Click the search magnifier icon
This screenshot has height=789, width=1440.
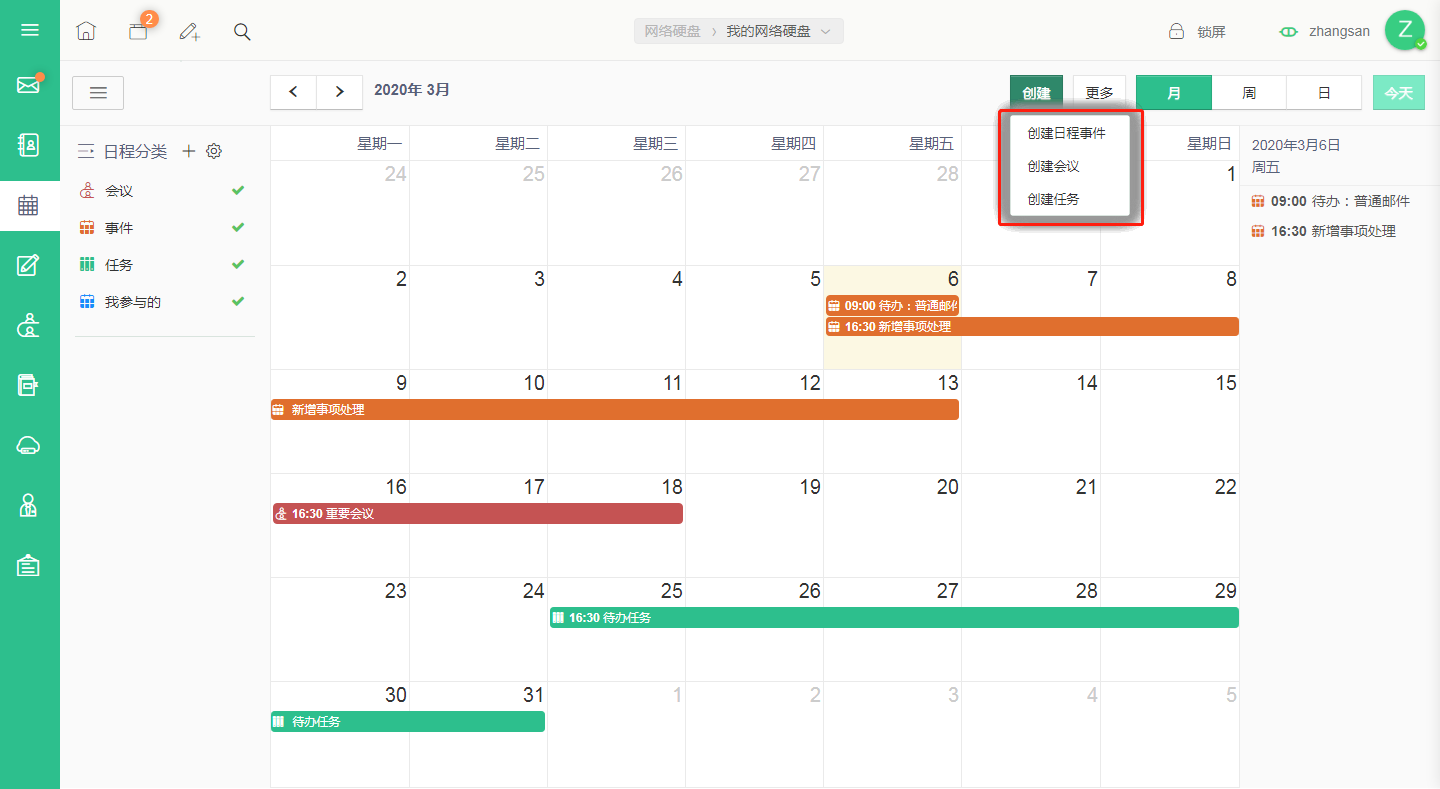tap(242, 31)
